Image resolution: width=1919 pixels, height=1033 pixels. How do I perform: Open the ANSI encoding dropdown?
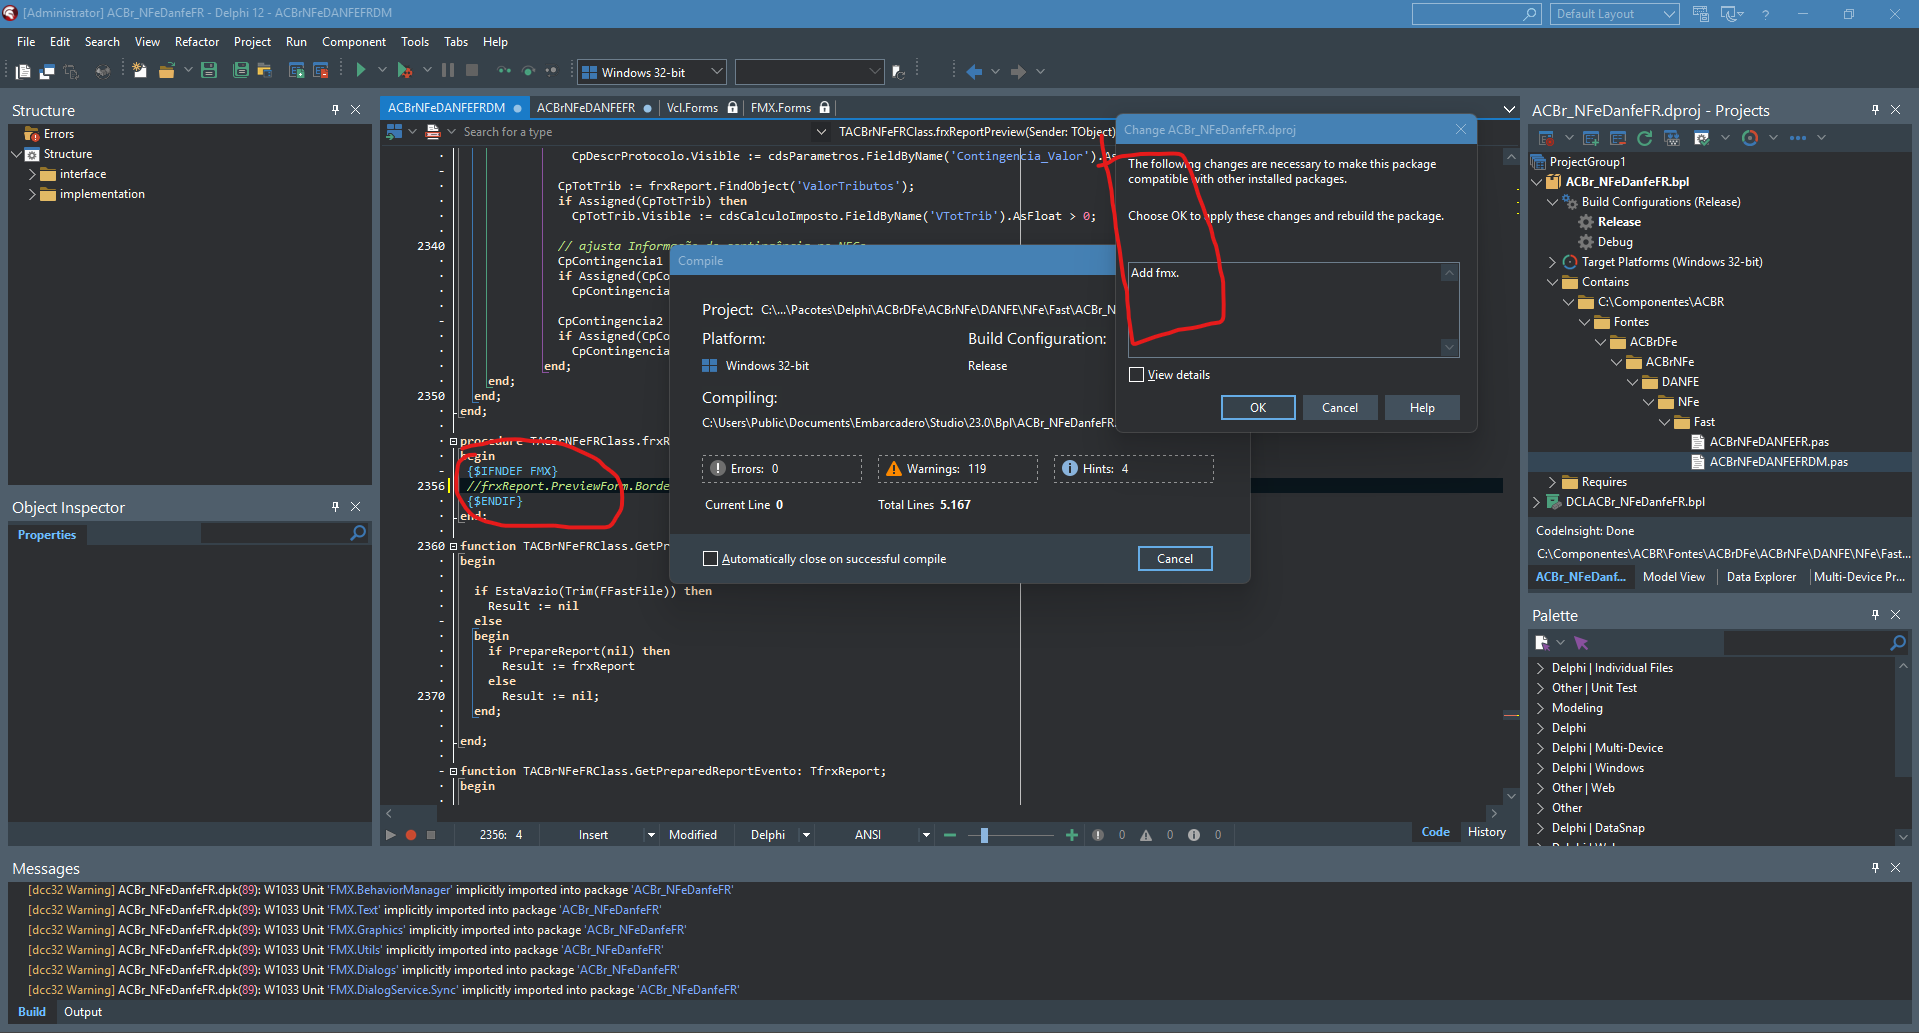(x=926, y=835)
